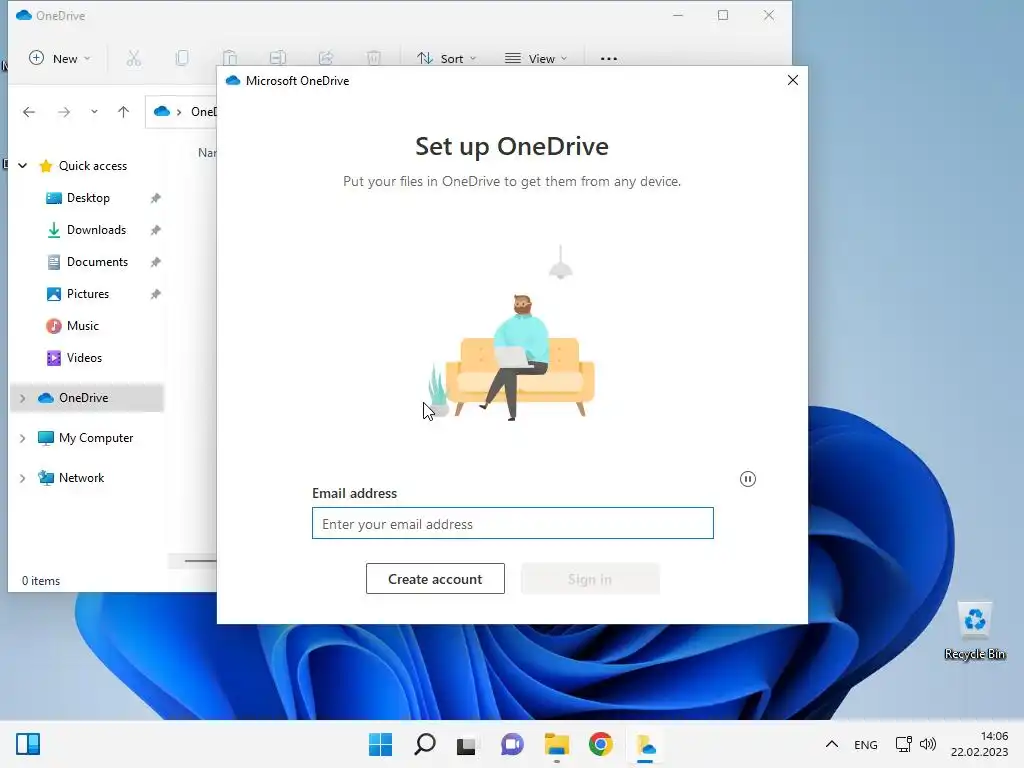Click the pin icon beside Pictures
This screenshot has height=768, width=1024.
pos(155,294)
